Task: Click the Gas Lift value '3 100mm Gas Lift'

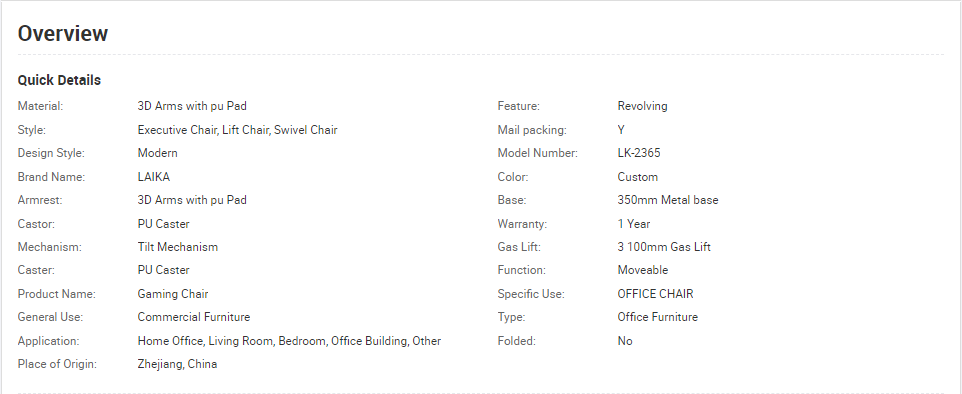Action: point(664,247)
